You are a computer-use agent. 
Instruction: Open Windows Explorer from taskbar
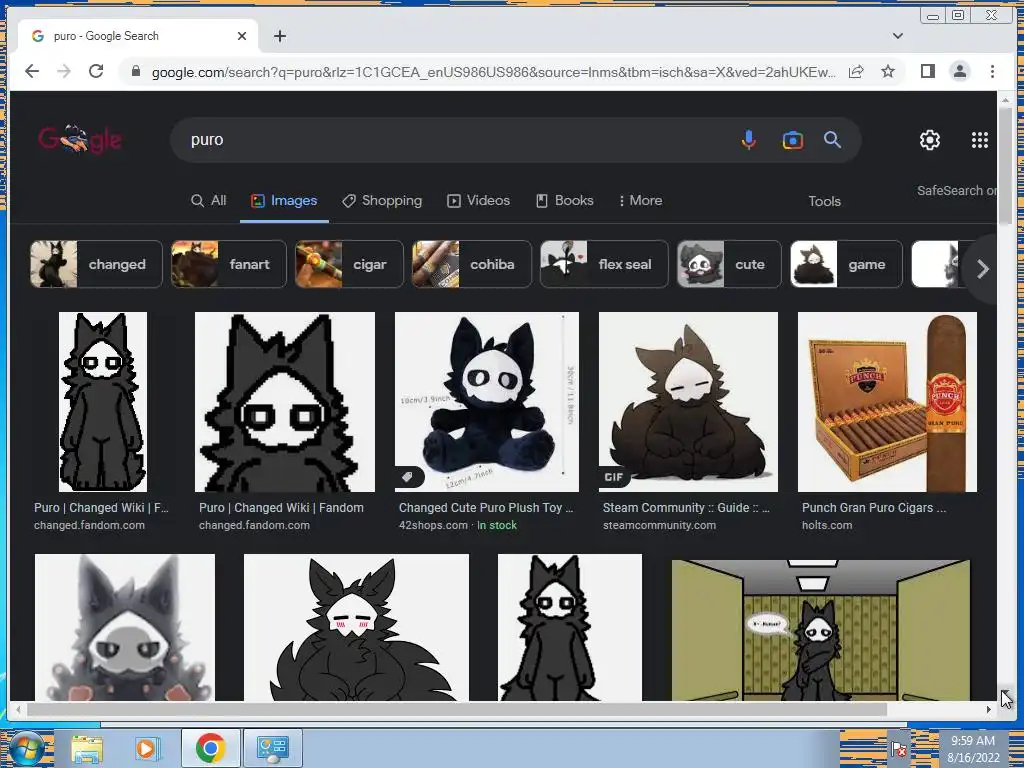click(87, 748)
